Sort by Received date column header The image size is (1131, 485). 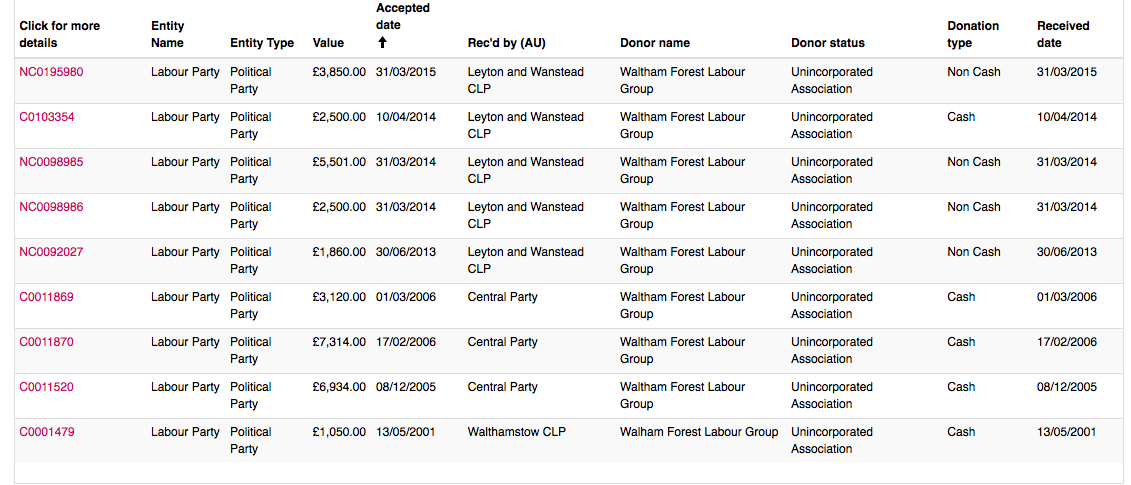[x=1063, y=34]
